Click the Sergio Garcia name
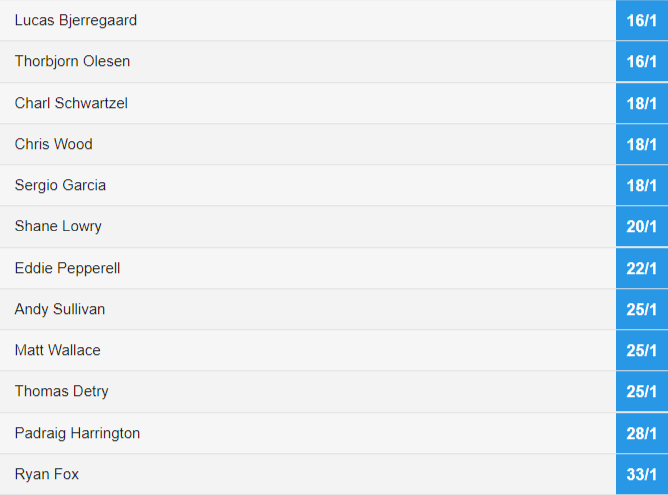The image size is (668, 495). (x=60, y=185)
